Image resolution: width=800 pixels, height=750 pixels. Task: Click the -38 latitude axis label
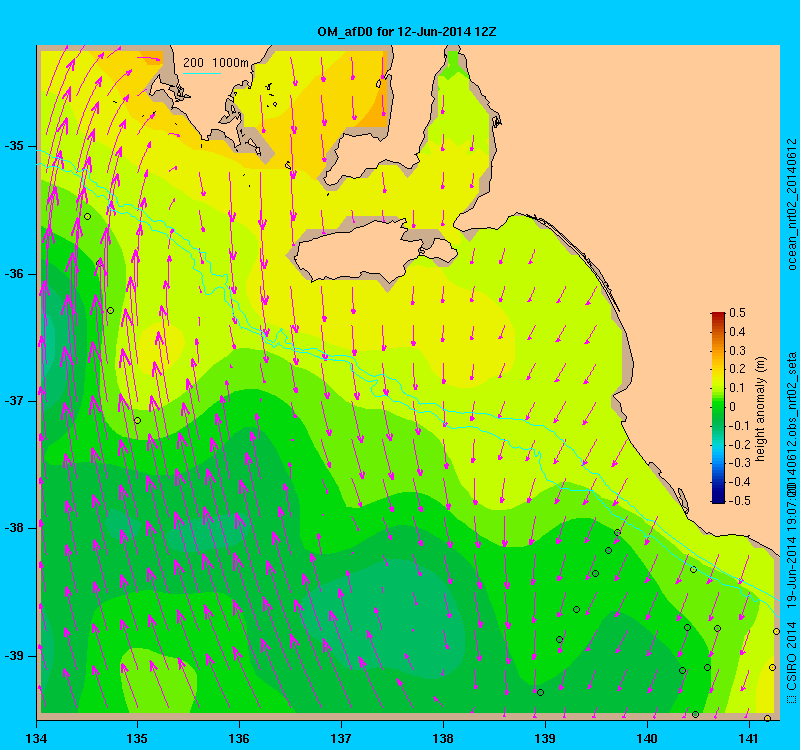(x=14, y=528)
